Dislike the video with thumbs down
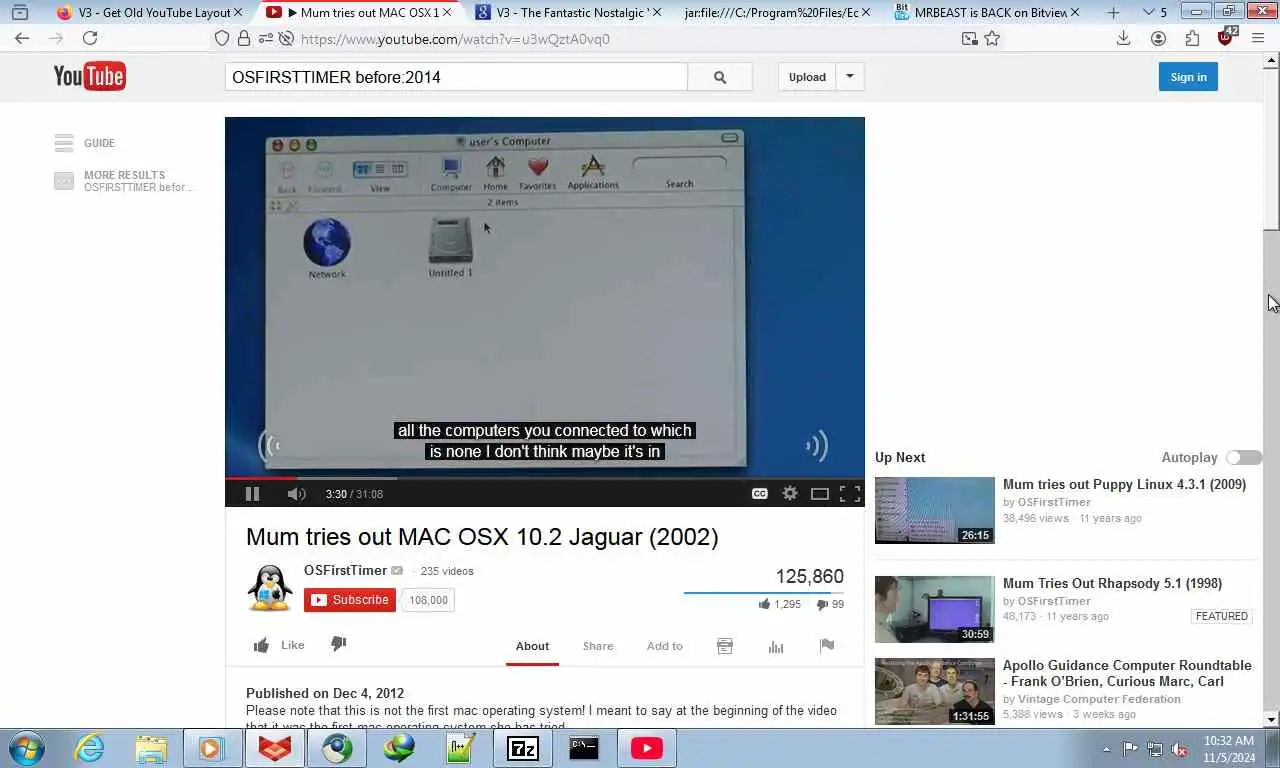The width and height of the screenshot is (1280, 768). [338, 644]
